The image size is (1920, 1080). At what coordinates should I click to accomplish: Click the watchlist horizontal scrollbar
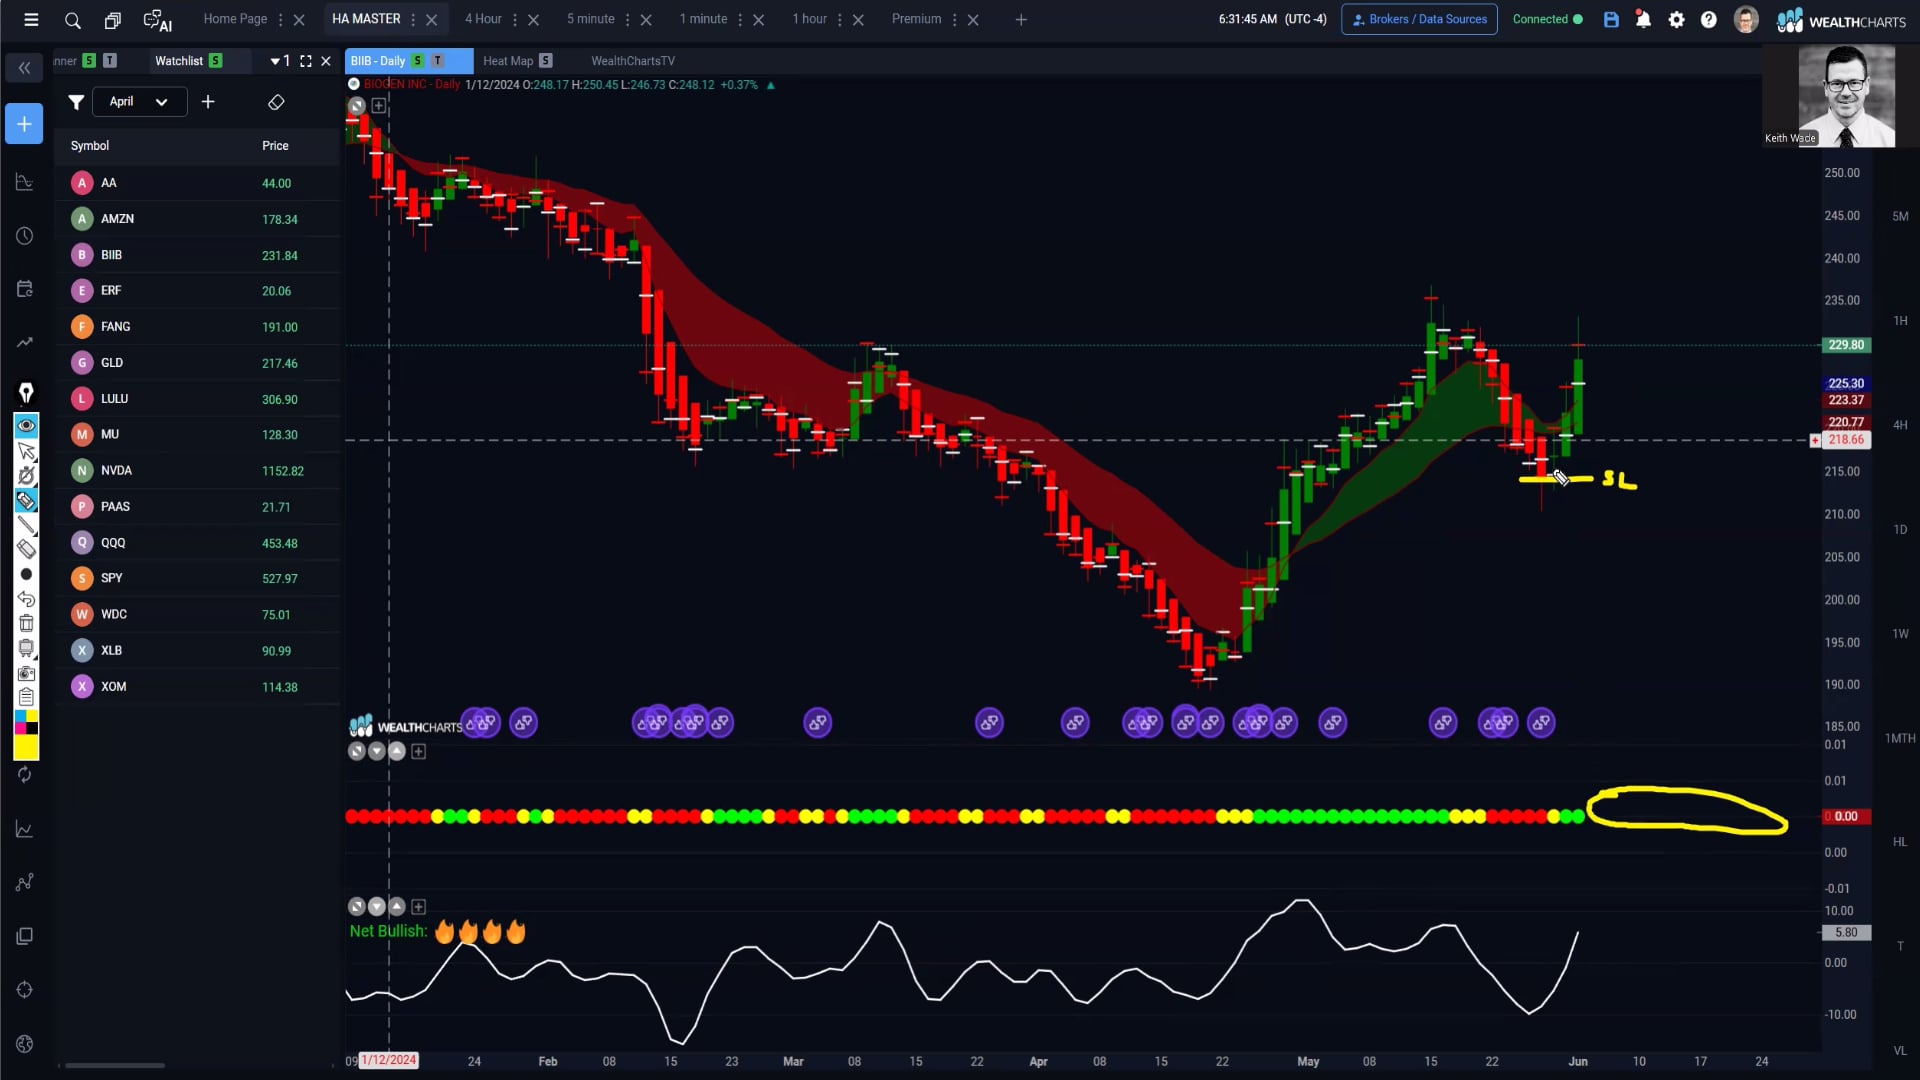point(115,1065)
